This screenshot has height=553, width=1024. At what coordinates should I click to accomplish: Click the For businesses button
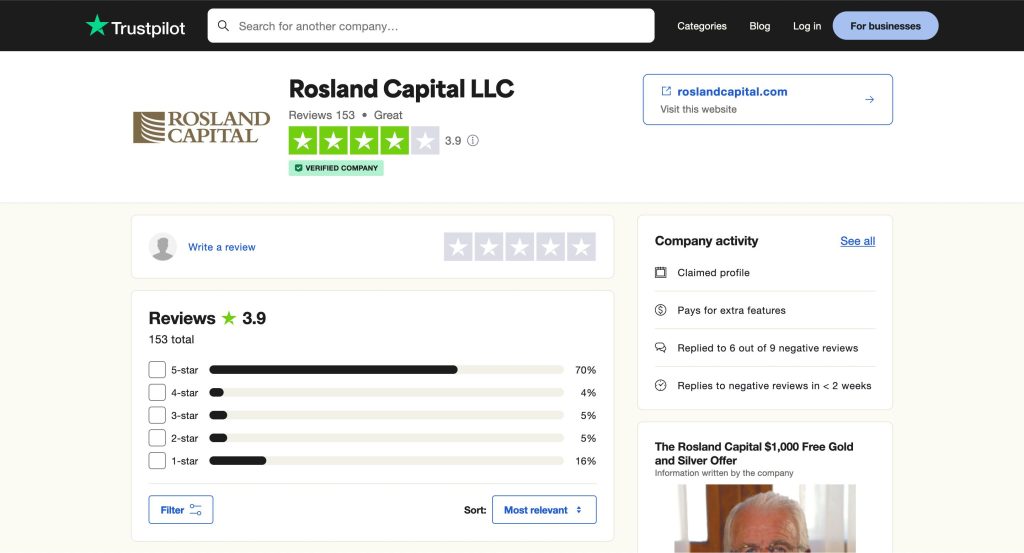pos(885,26)
